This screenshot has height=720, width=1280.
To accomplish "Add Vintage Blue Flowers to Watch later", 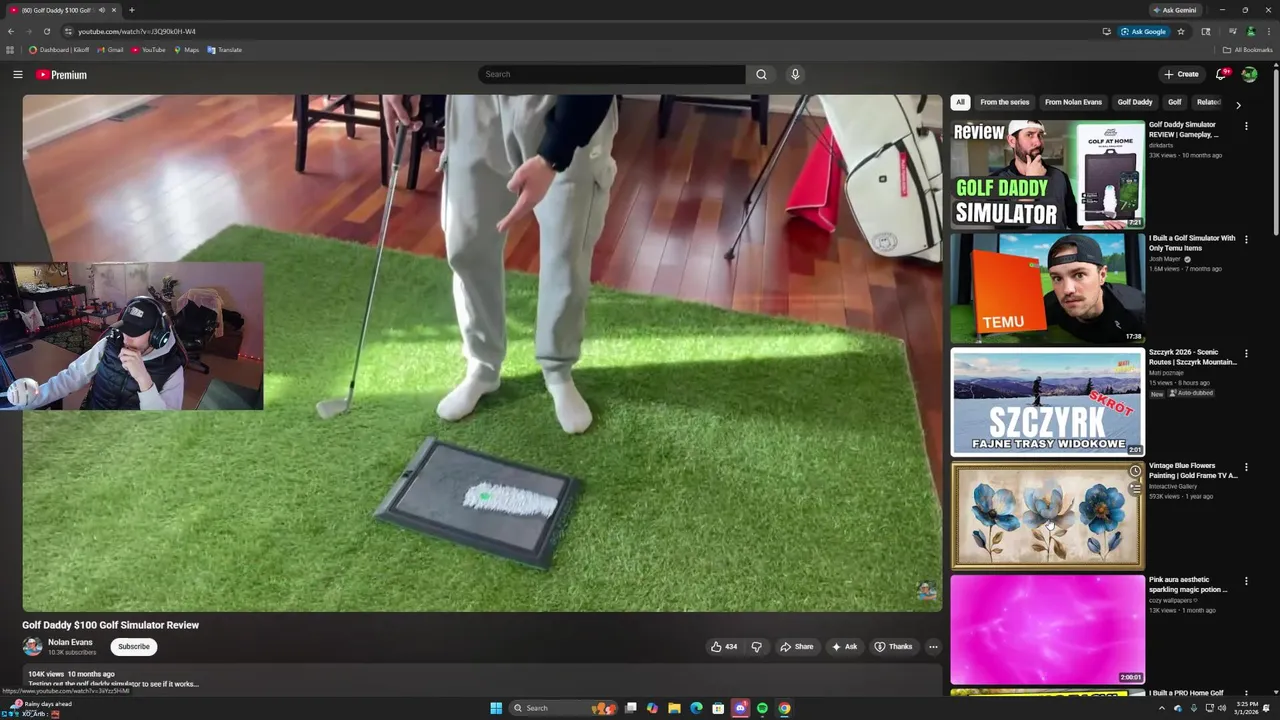I will [1135, 471].
